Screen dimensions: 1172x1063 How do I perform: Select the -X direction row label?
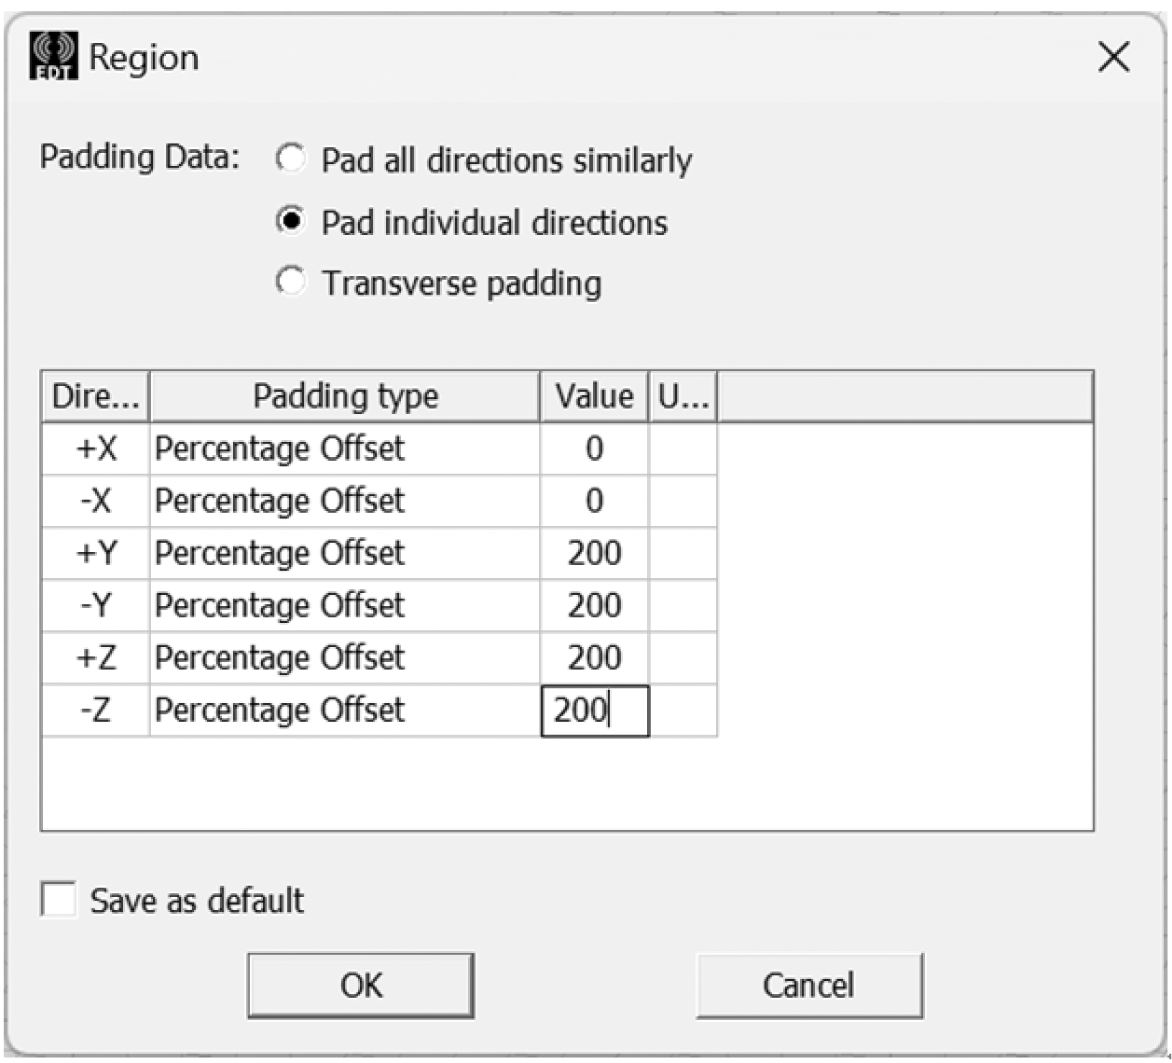(x=96, y=501)
